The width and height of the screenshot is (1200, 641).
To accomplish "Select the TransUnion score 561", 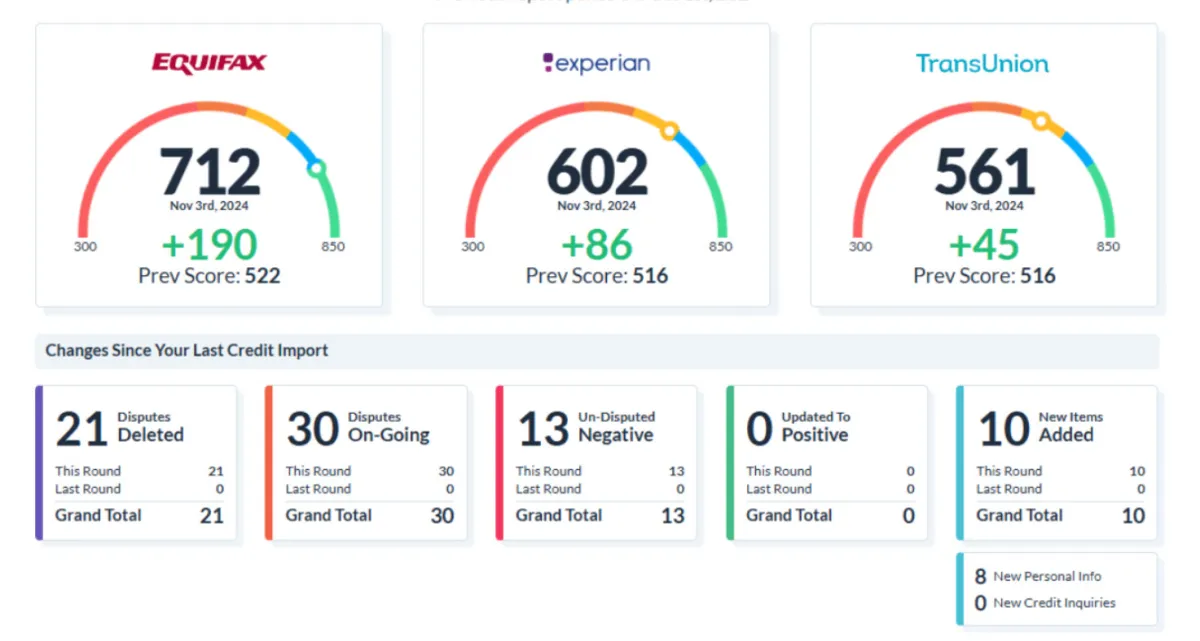I will tap(984, 171).
